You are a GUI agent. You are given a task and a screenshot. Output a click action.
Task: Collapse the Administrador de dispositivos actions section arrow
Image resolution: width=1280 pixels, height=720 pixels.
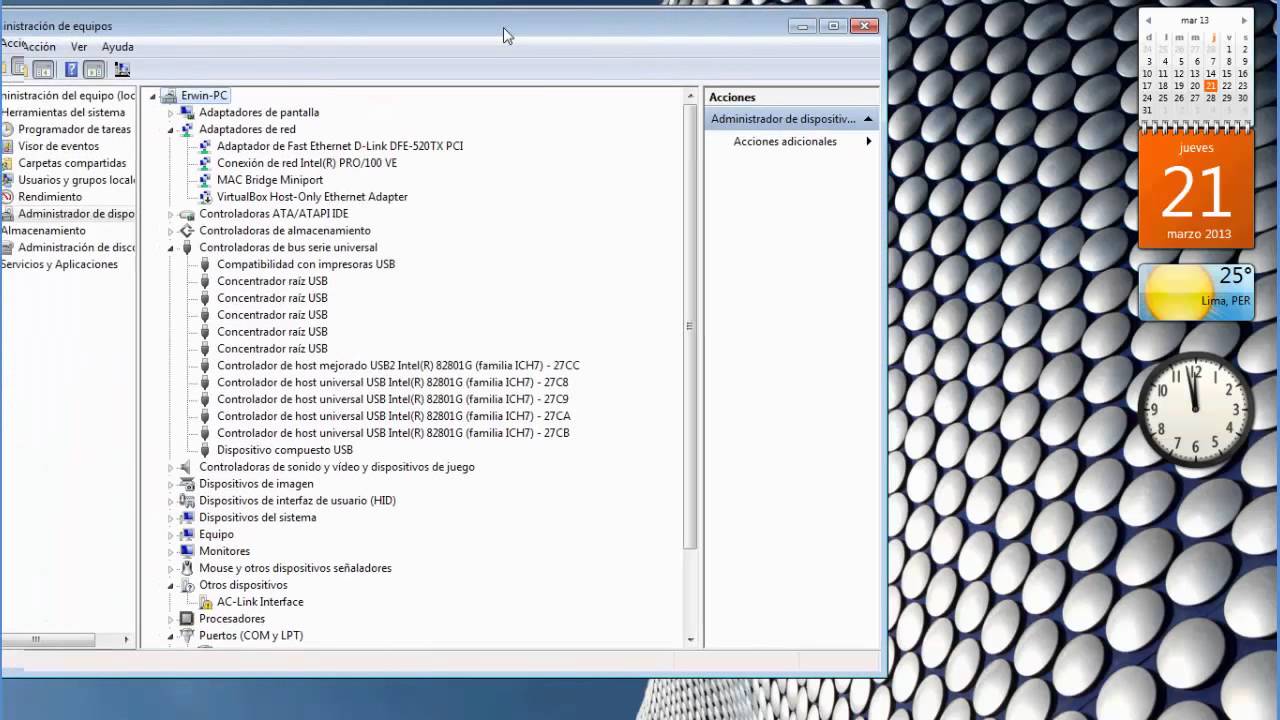pyautogui.click(x=868, y=119)
